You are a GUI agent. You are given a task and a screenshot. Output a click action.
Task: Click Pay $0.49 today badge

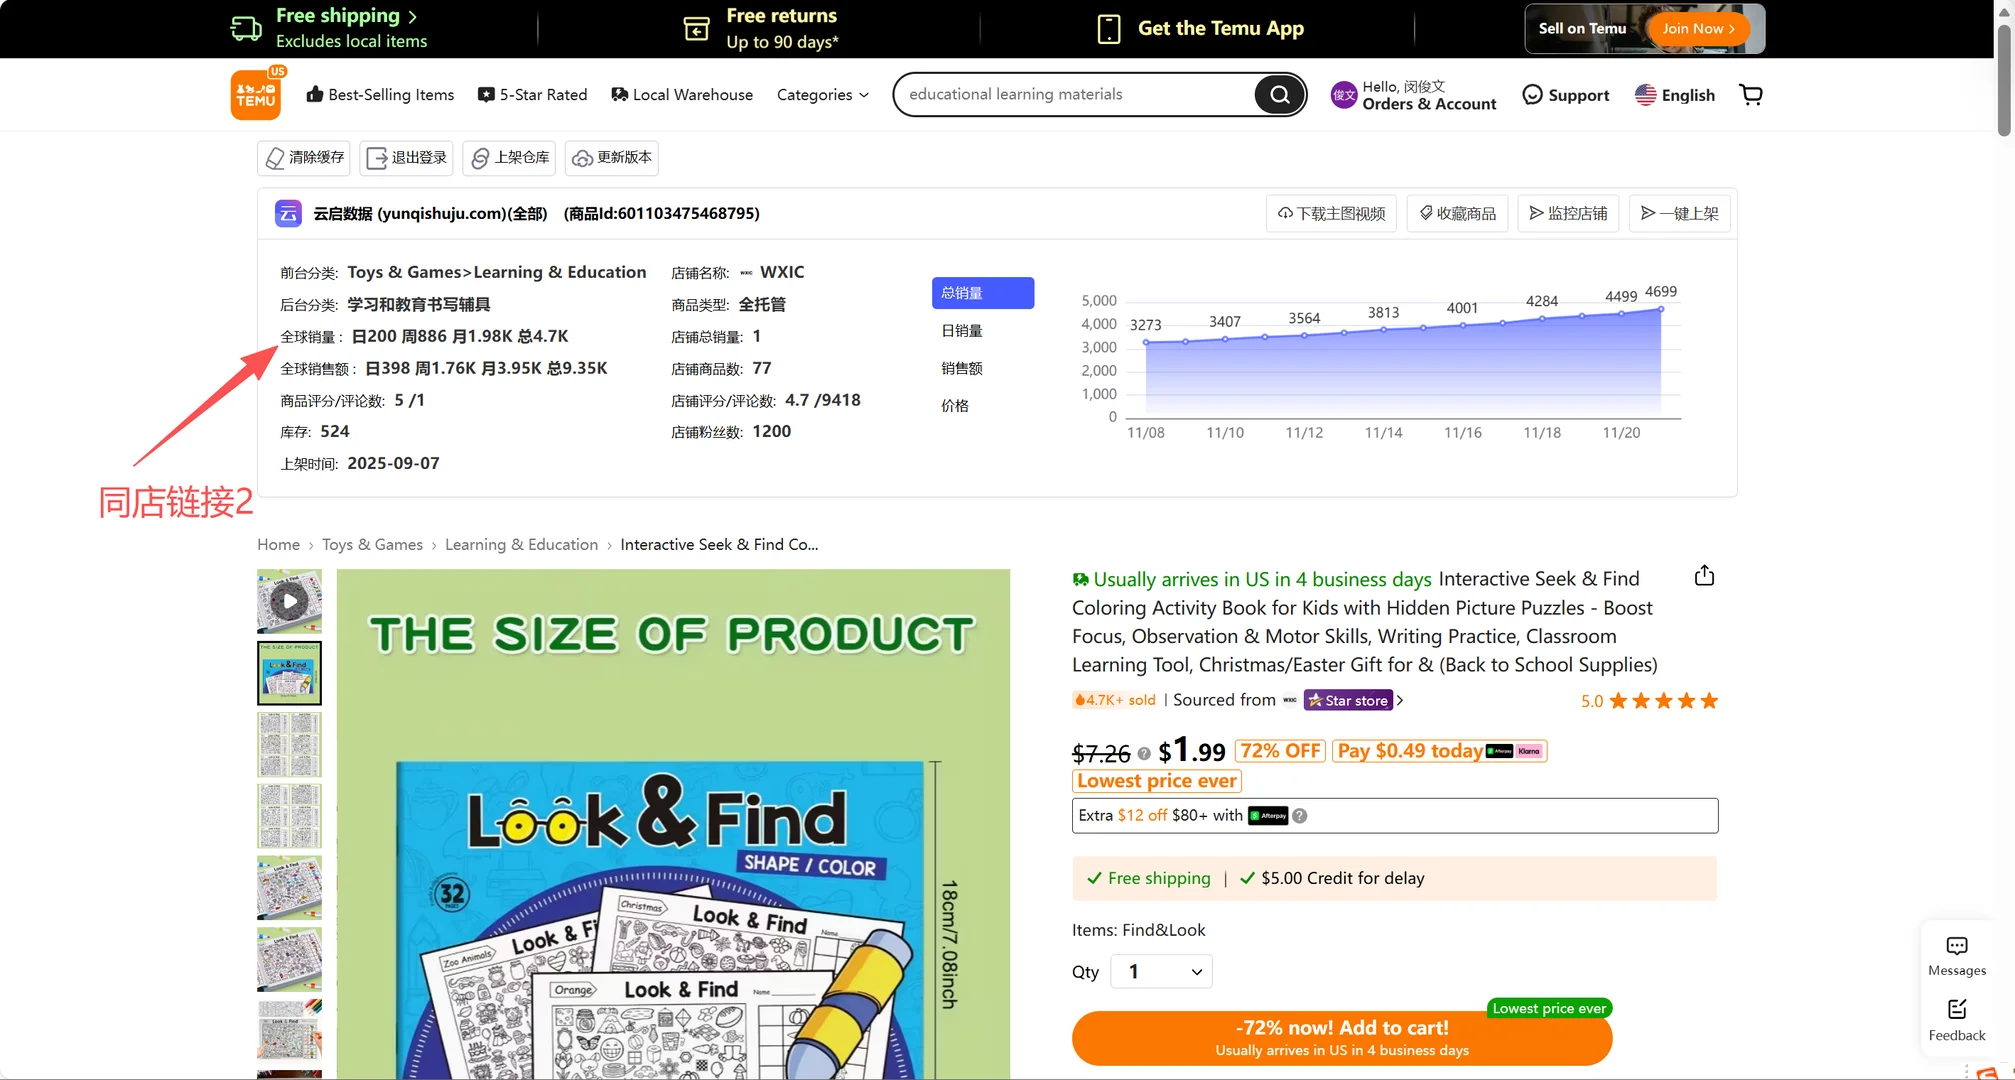point(1439,751)
